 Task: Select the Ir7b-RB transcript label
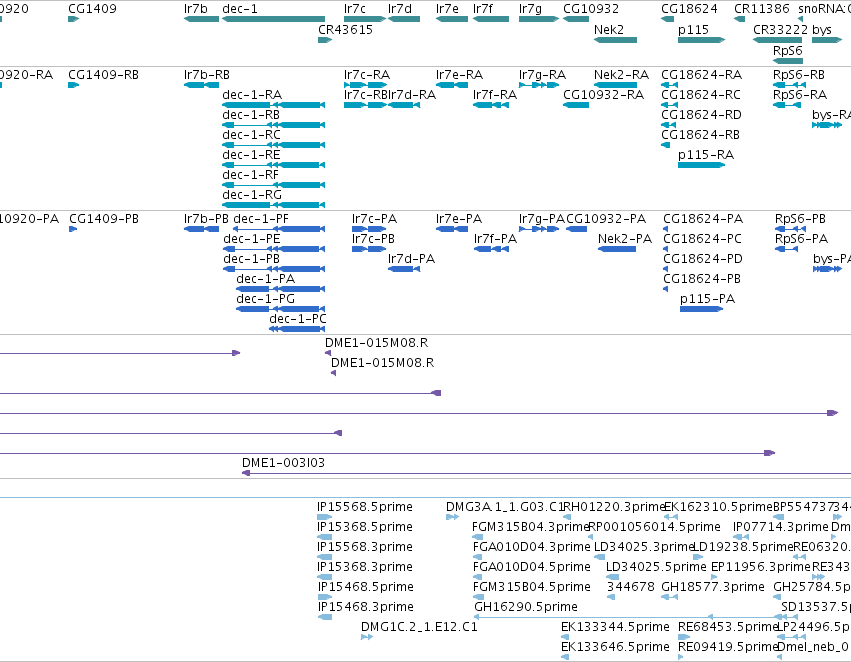click(207, 75)
